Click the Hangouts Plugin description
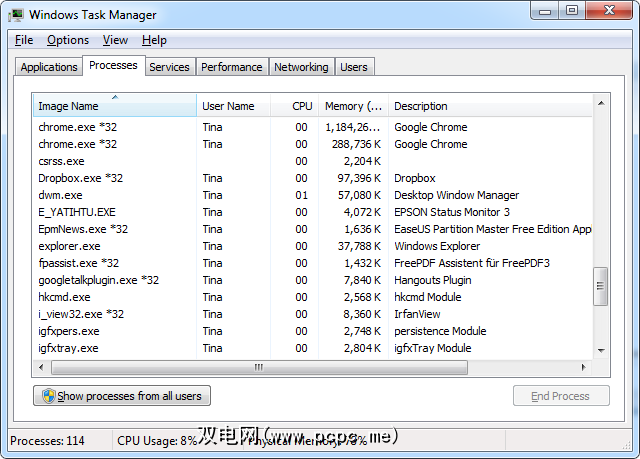640x459 pixels. (x=433, y=280)
